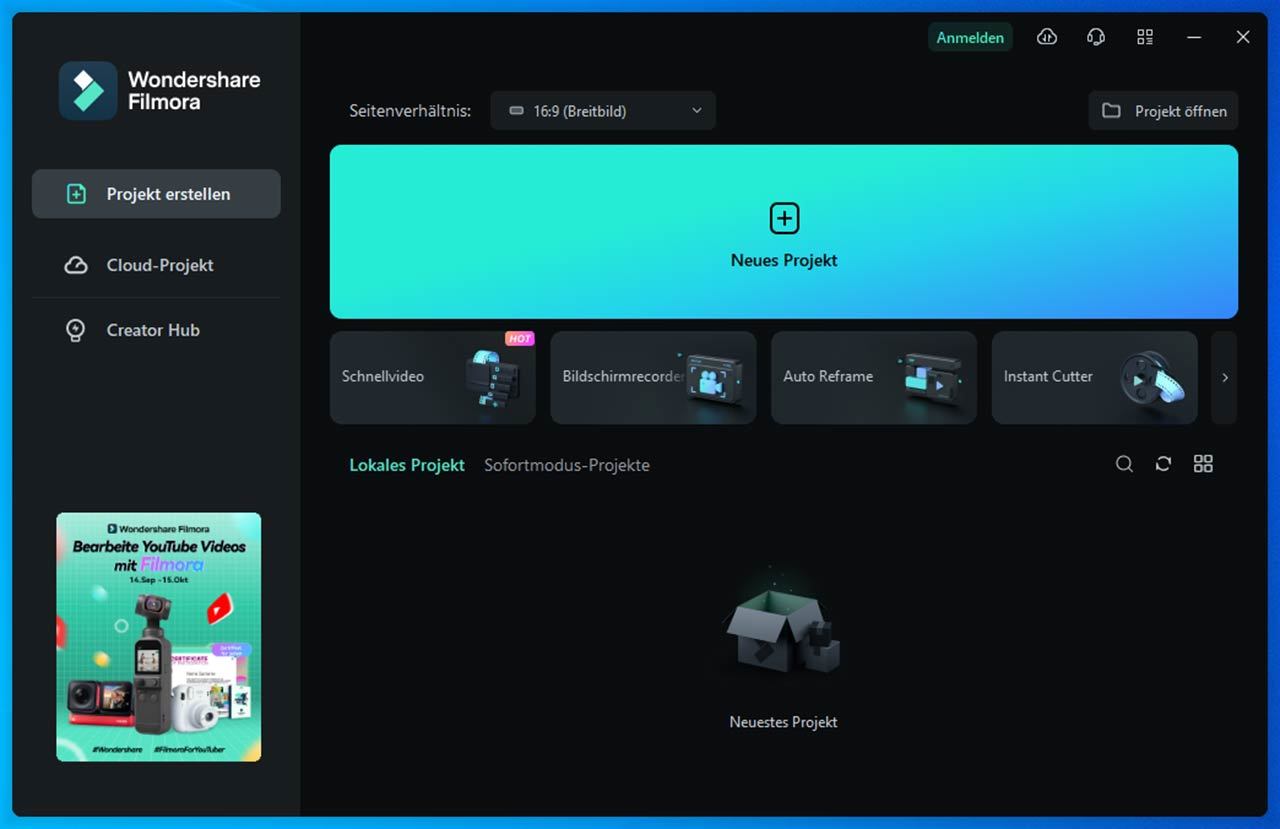
Task: Refresh the project list
Action: (1163, 464)
